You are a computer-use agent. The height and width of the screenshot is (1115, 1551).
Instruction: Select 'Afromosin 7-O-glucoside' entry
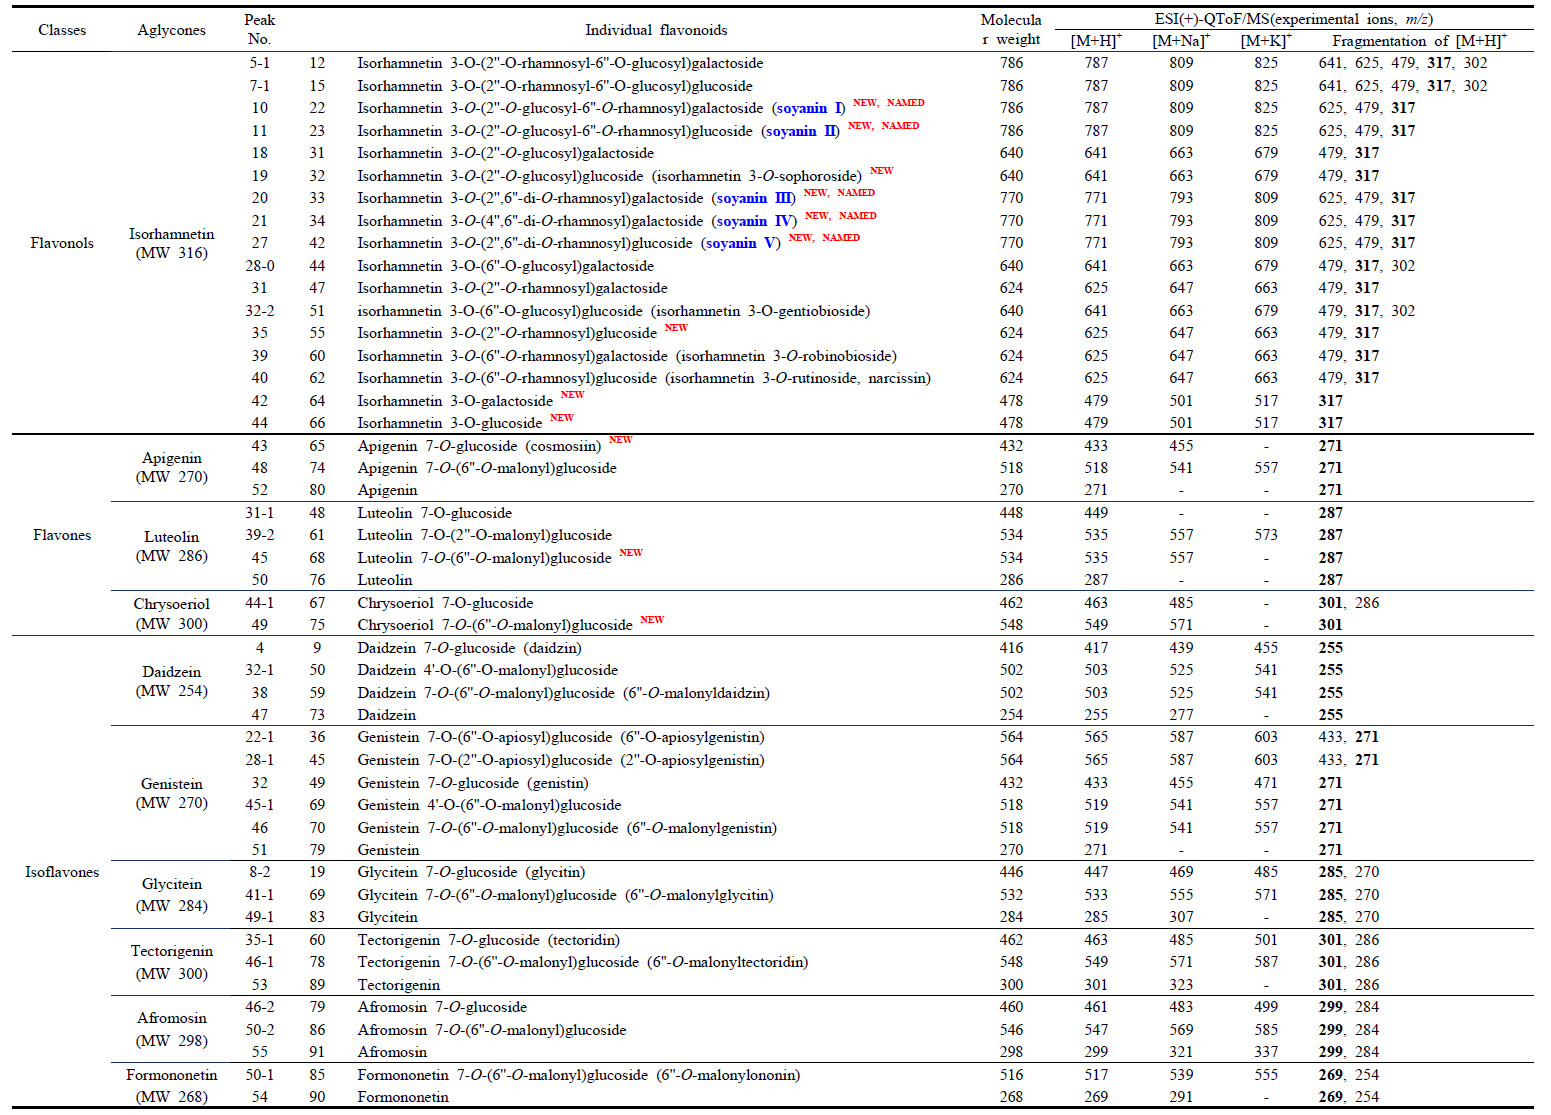(x=442, y=1007)
